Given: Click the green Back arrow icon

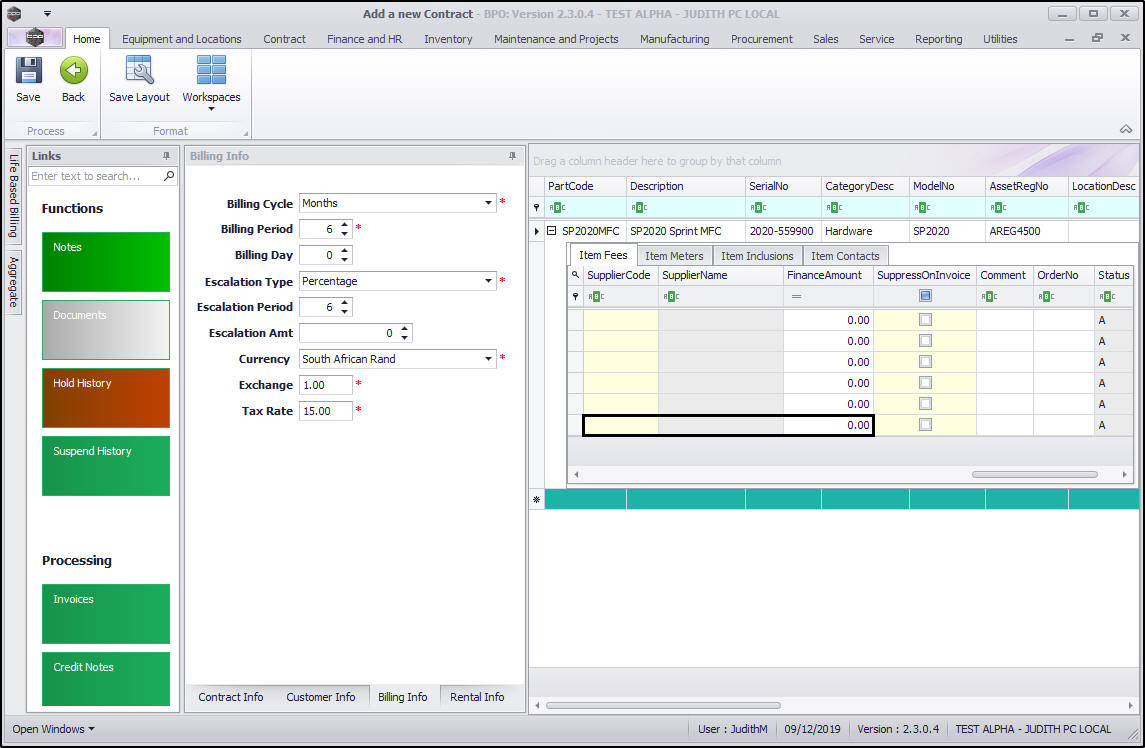Looking at the screenshot, I should click(x=73, y=72).
